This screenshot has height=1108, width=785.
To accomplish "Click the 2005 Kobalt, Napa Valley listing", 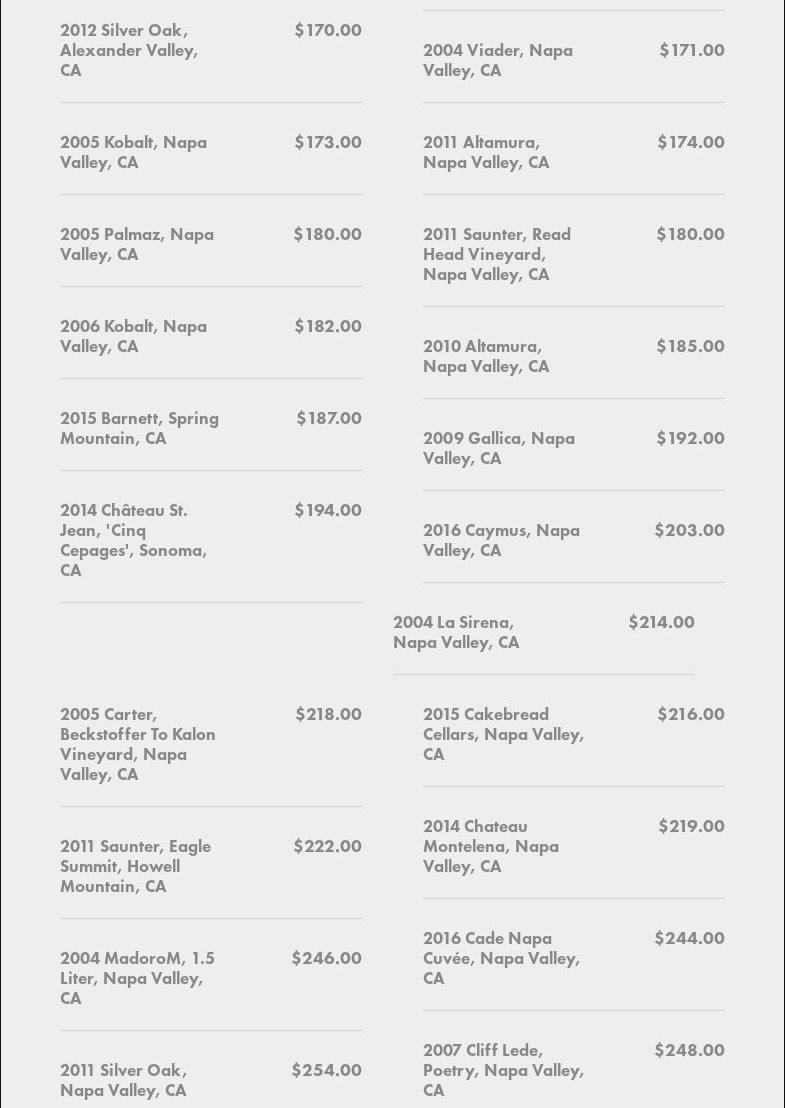I will click(134, 152).
